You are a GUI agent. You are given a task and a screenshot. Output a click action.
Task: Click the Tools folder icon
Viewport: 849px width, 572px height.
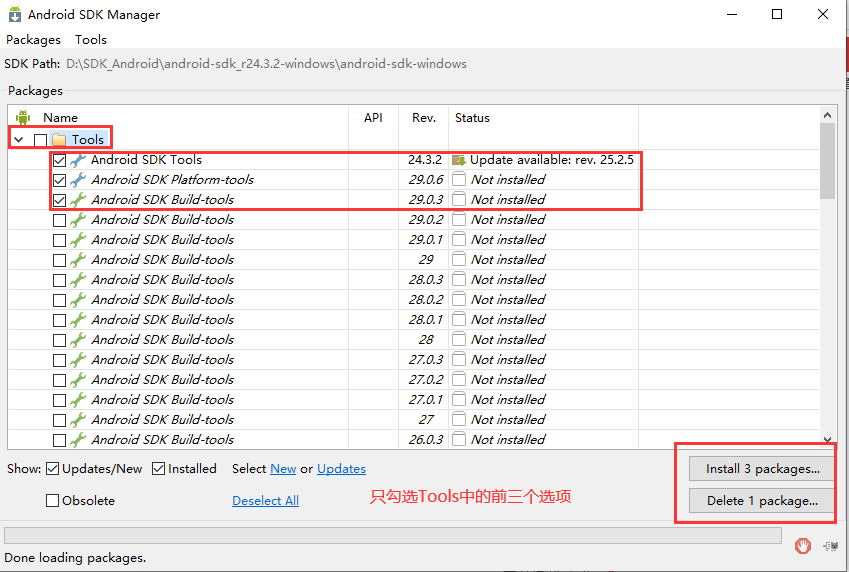(59, 140)
